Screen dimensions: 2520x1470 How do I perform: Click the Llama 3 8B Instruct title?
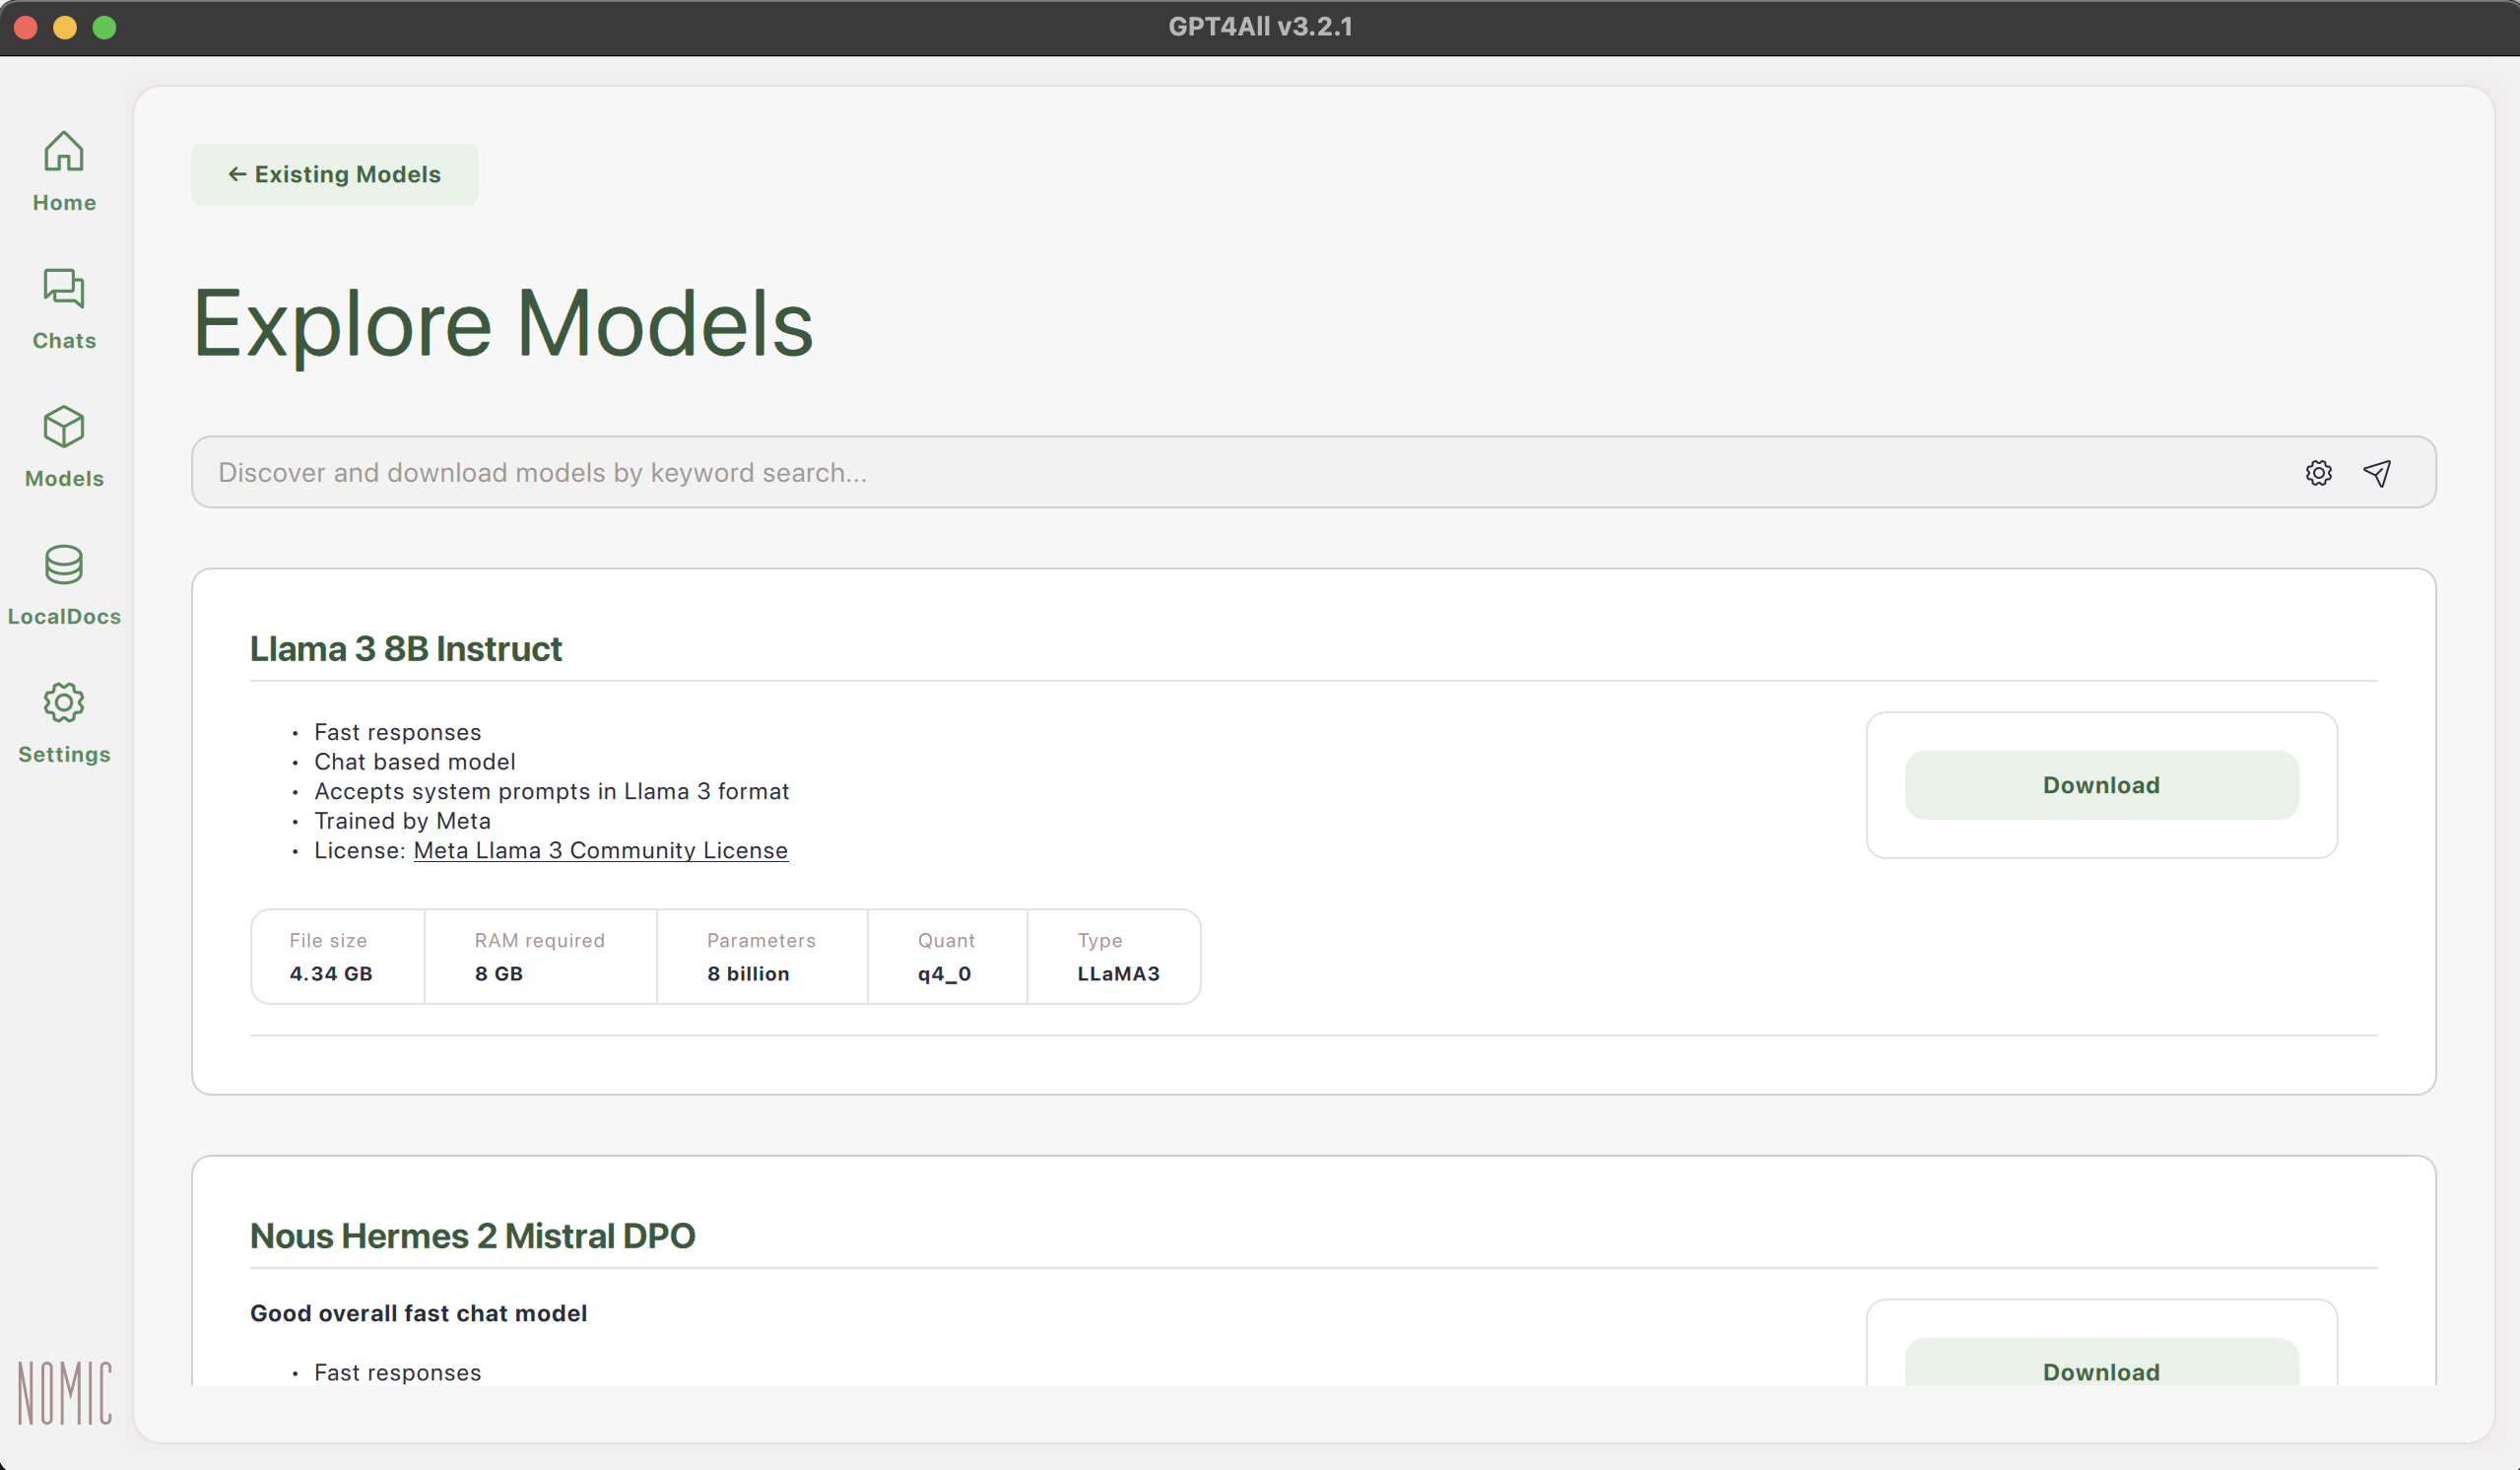pos(405,649)
